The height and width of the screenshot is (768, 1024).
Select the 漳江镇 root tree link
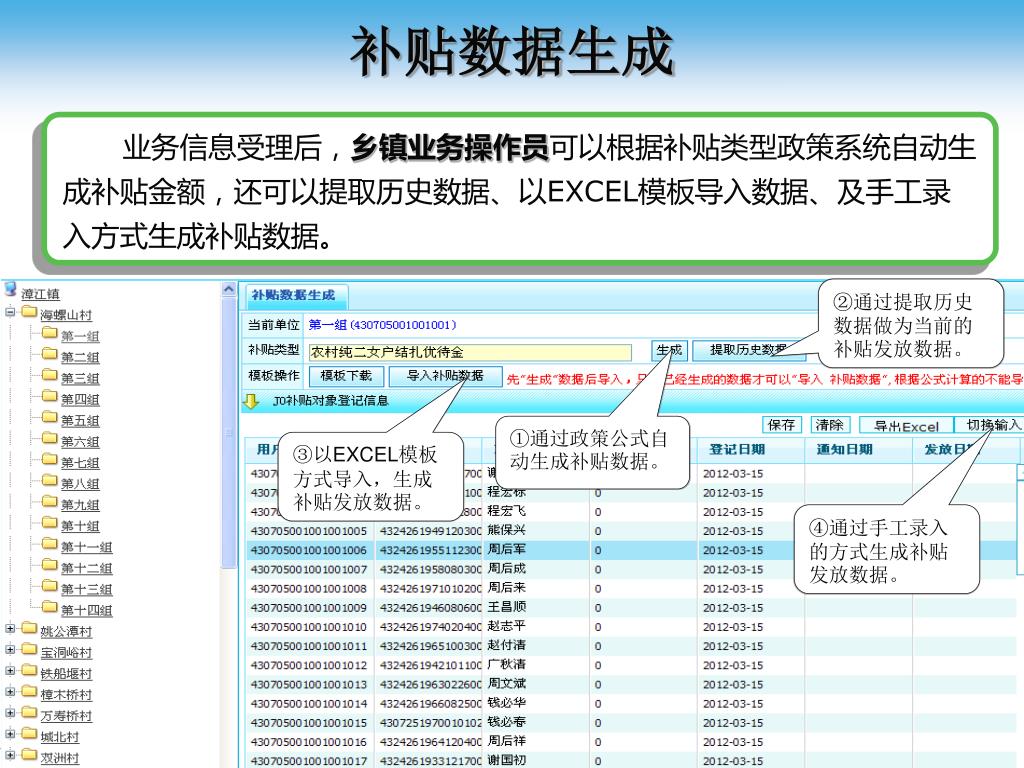[x=40, y=294]
